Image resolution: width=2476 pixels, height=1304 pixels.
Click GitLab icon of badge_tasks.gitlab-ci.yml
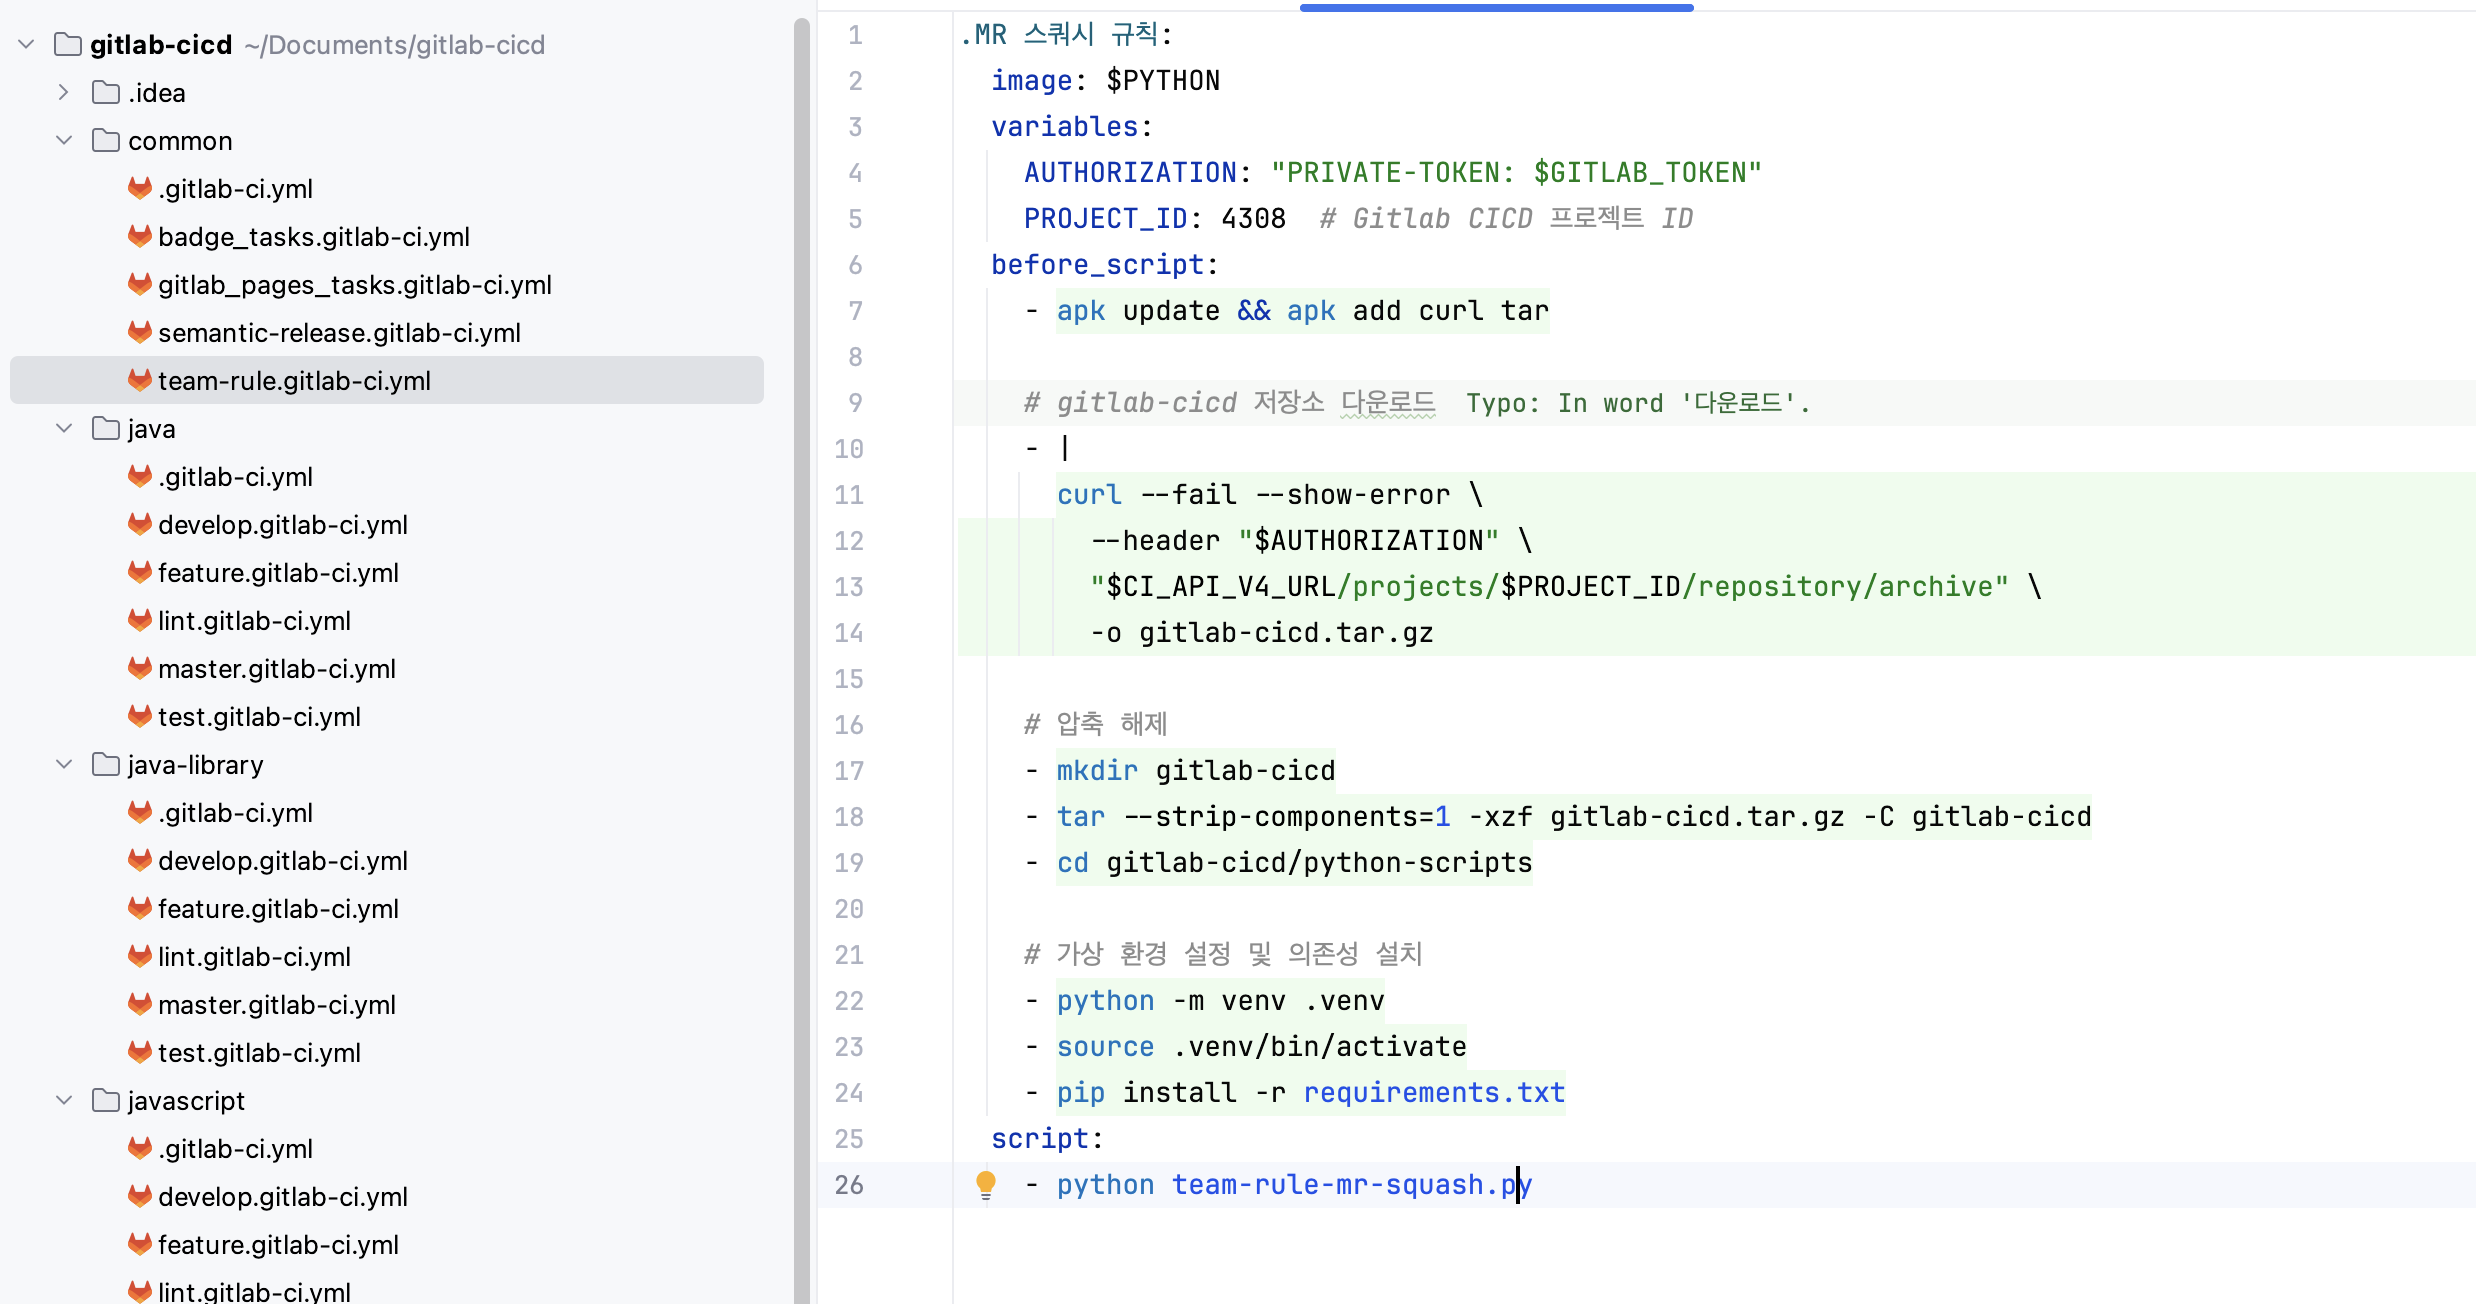click(x=140, y=236)
